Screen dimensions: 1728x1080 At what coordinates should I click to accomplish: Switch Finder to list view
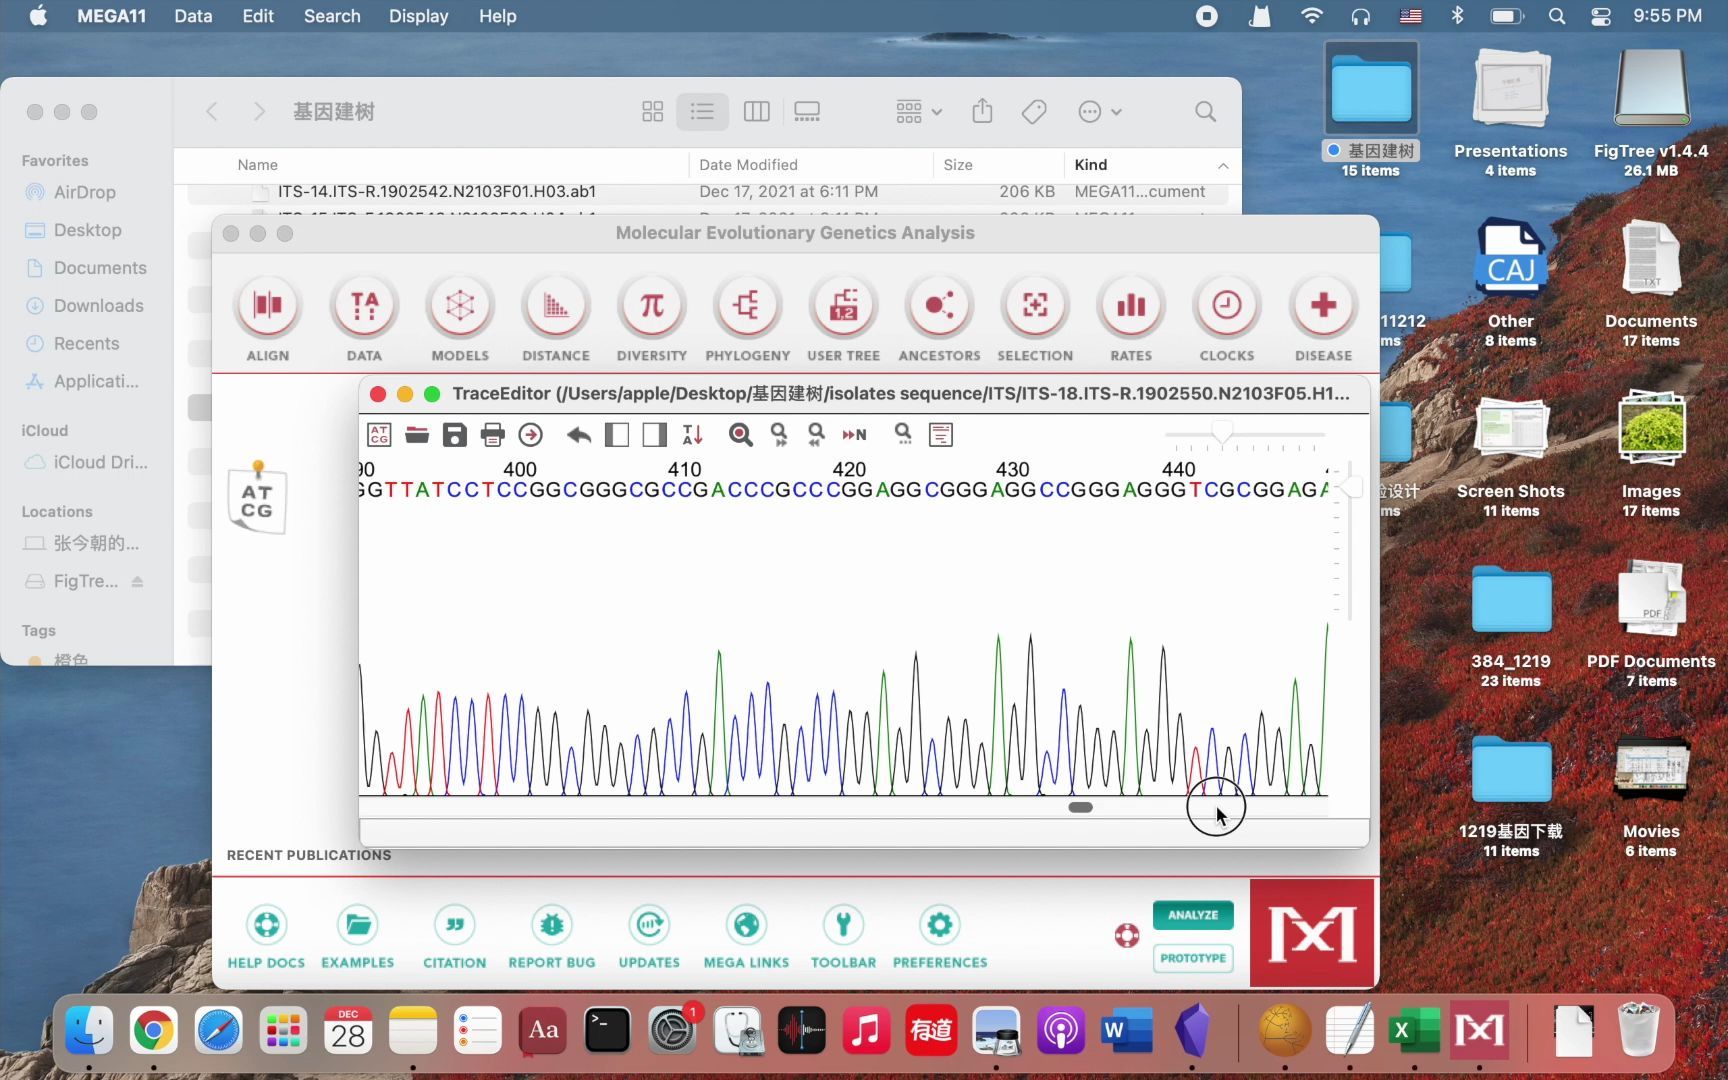[x=702, y=111]
